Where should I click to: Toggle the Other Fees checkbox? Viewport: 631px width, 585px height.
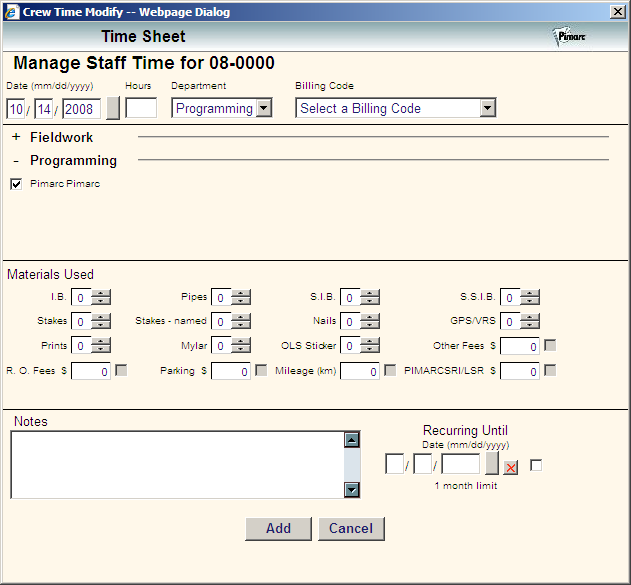pos(550,345)
